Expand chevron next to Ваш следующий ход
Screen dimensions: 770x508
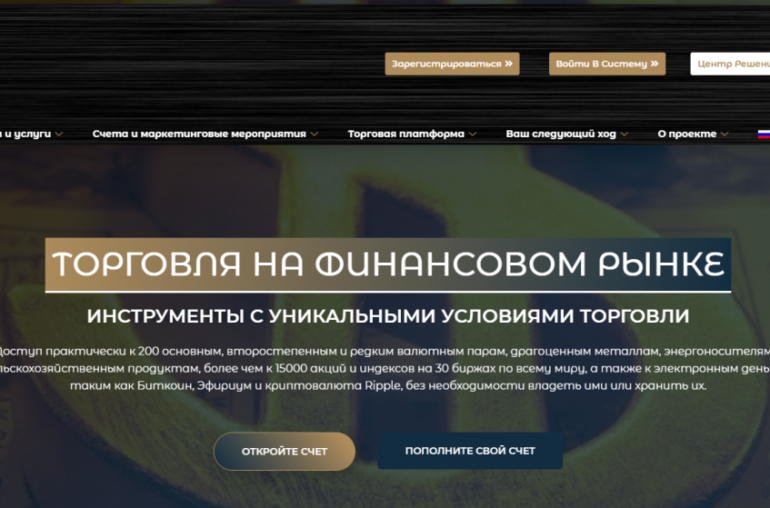[x=624, y=134]
